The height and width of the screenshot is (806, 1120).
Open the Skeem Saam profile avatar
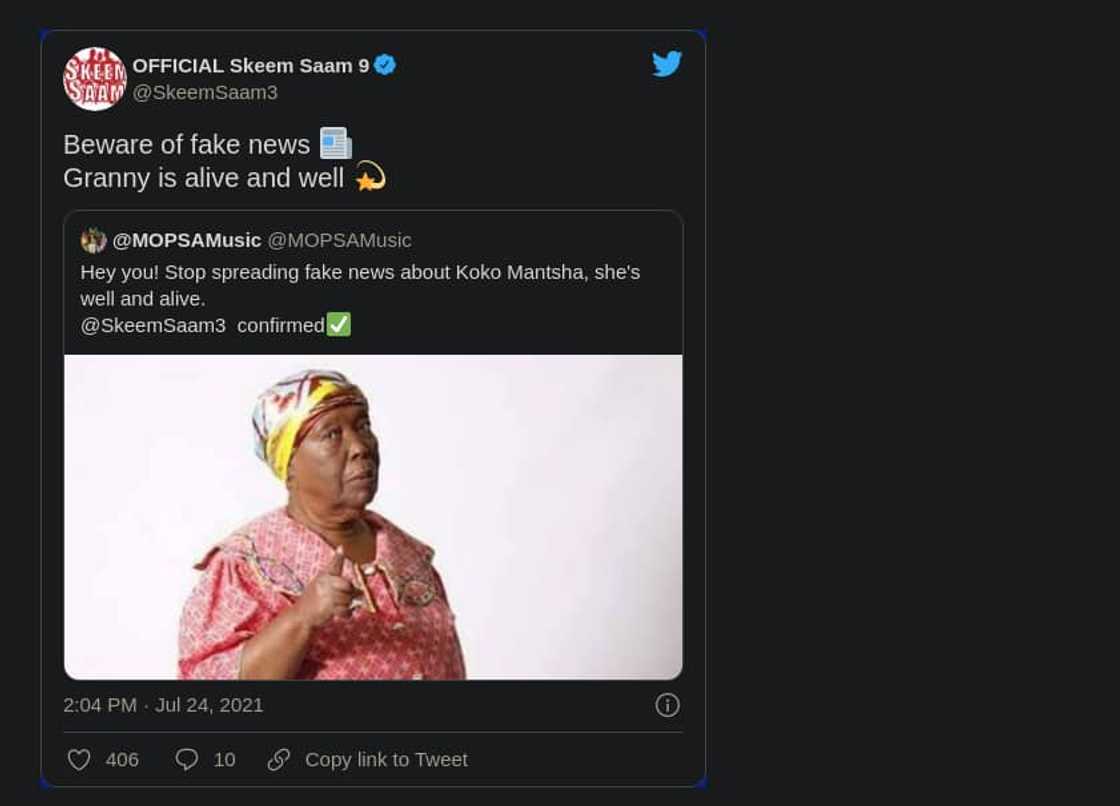click(x=95, y=79)
